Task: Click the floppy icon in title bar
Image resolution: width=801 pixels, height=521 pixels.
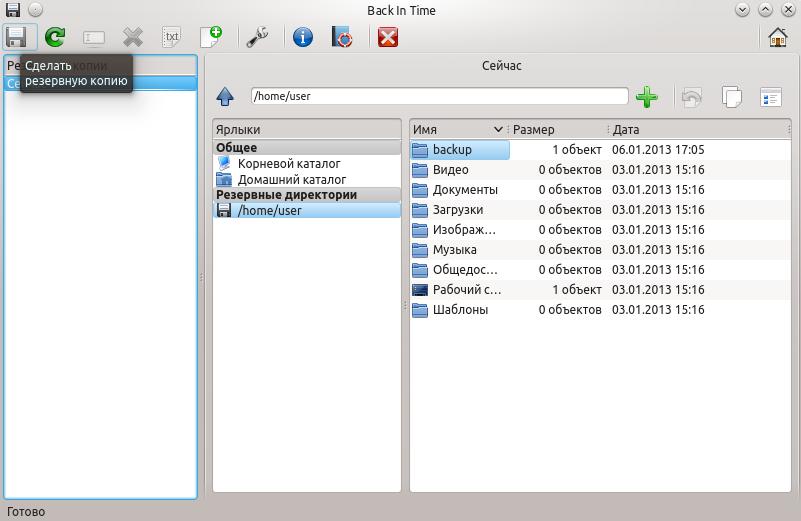Action: pyautogui.click(x=13, y=10)
